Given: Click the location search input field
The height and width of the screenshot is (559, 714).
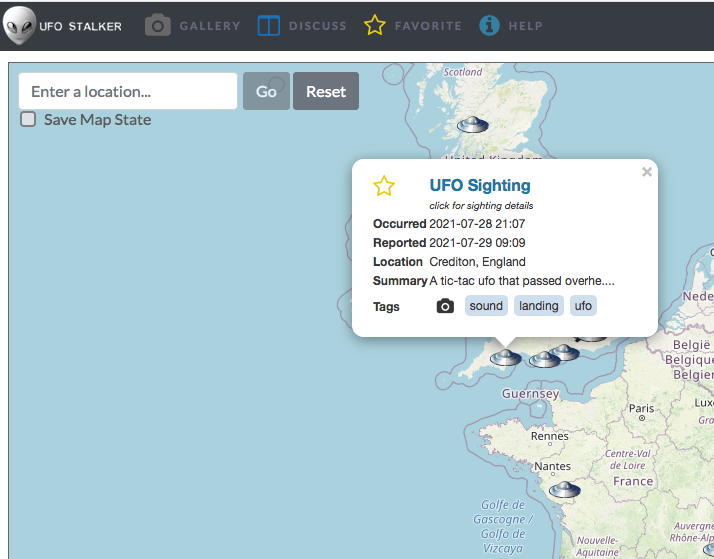Looking at the screenshot, I should point(128,91).
